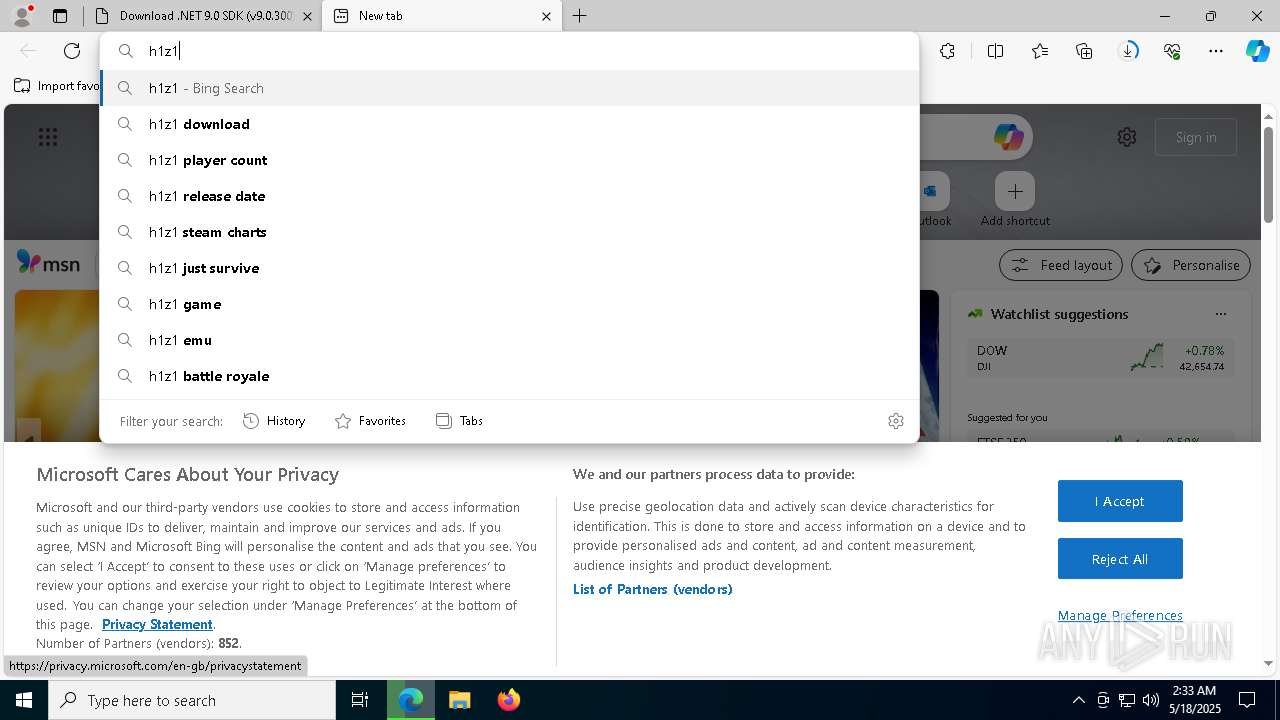Open List of Partners (vendors) link
Image resolution: width=1280 pixels, height=720 pixels.
[653, 589]
